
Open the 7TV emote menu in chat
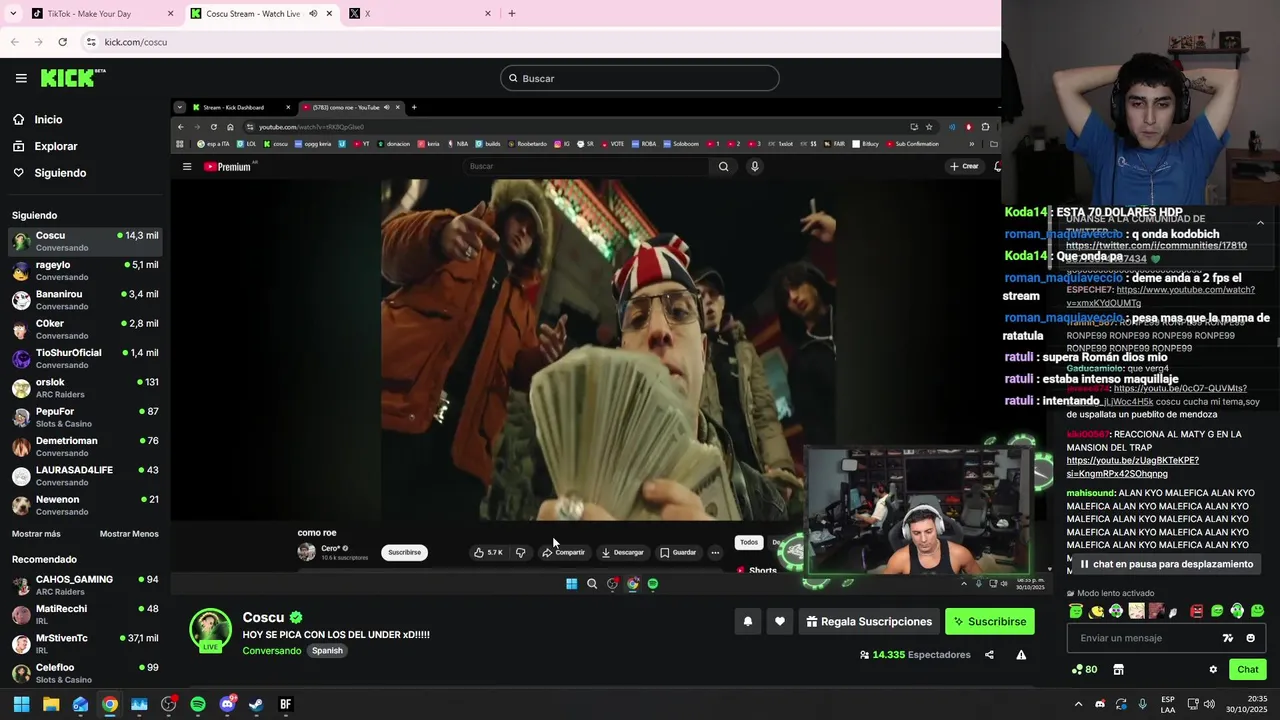point(1228,638)
